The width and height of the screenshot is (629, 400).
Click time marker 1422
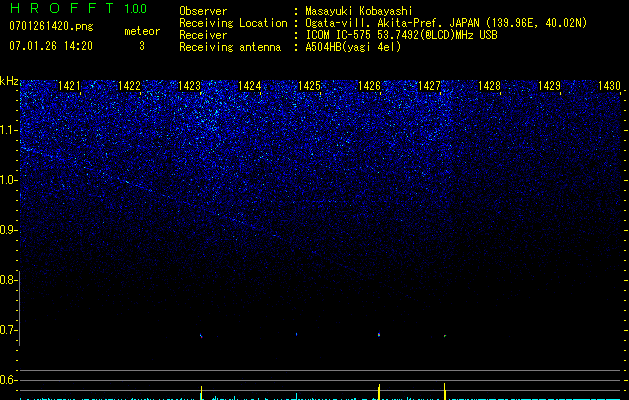[130, 86]
